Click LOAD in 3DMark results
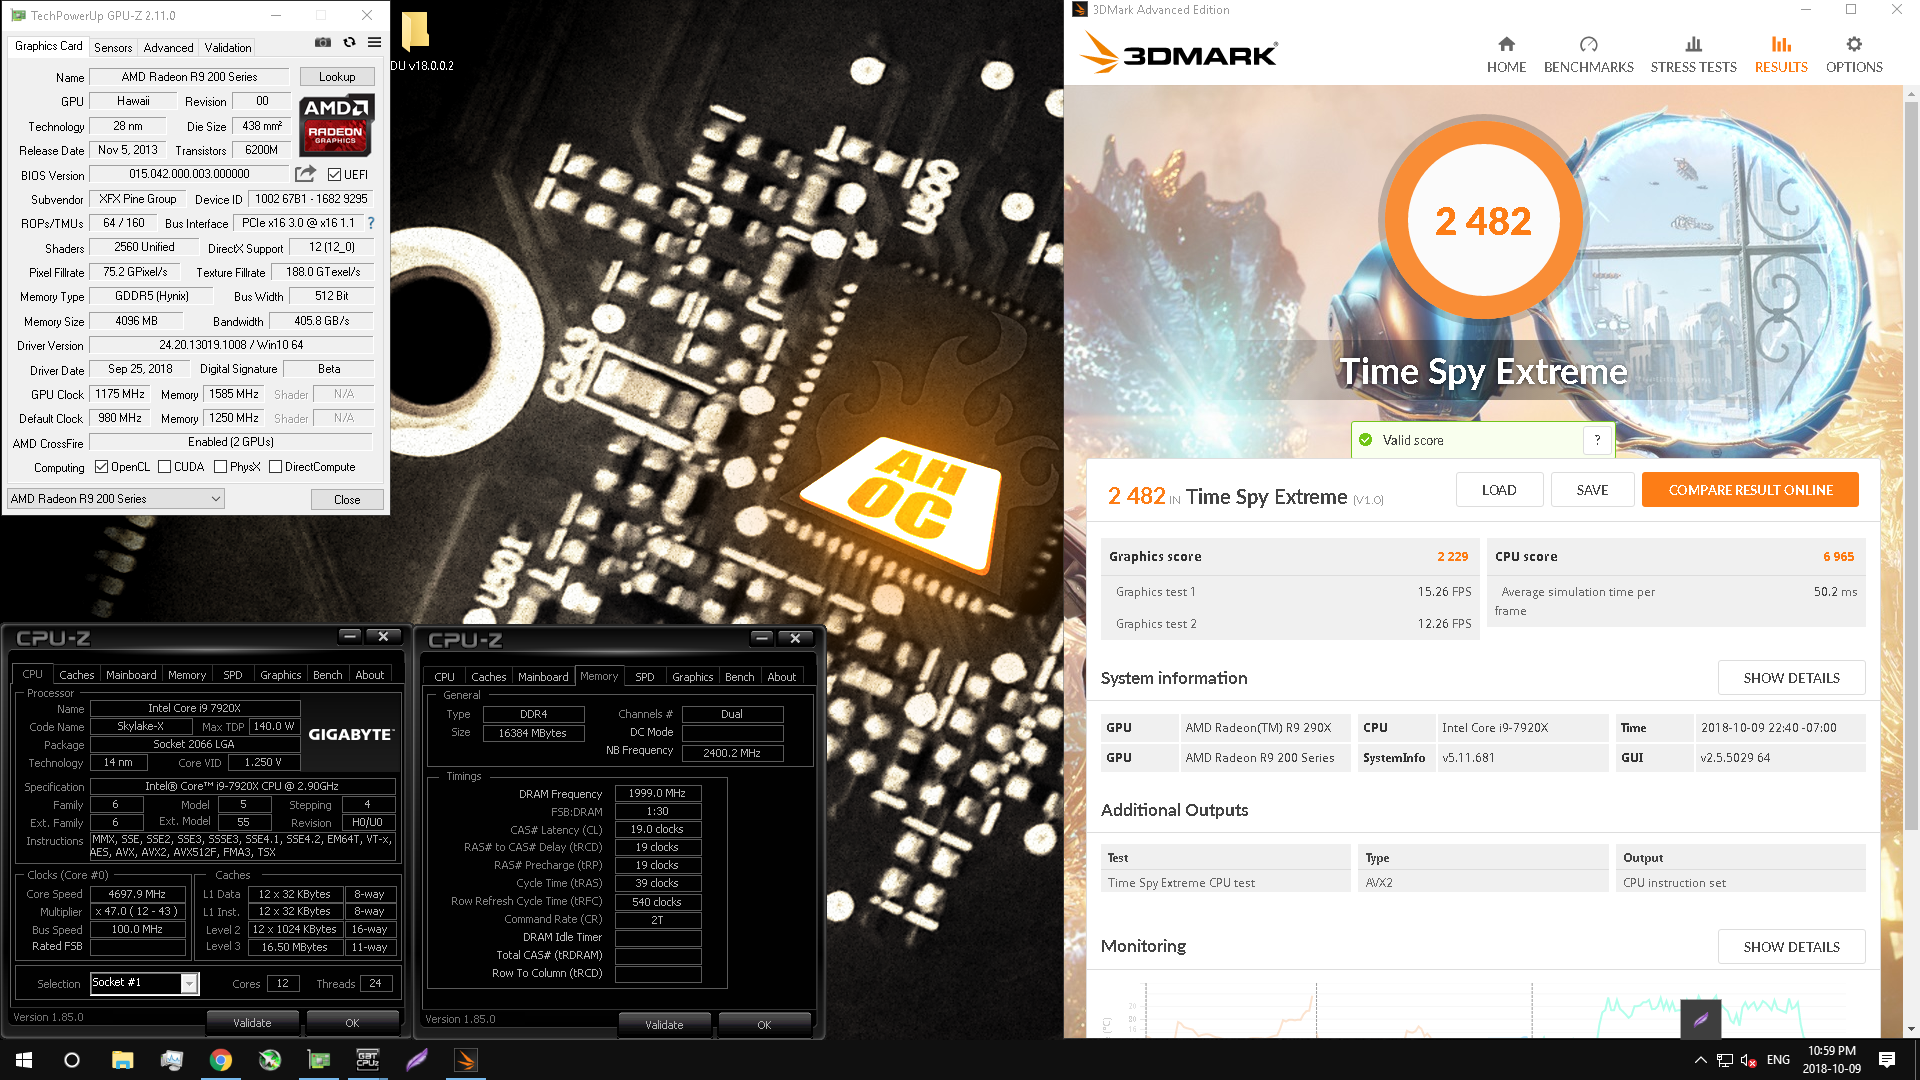The image size is (1920, 1080). point(1499,490)
